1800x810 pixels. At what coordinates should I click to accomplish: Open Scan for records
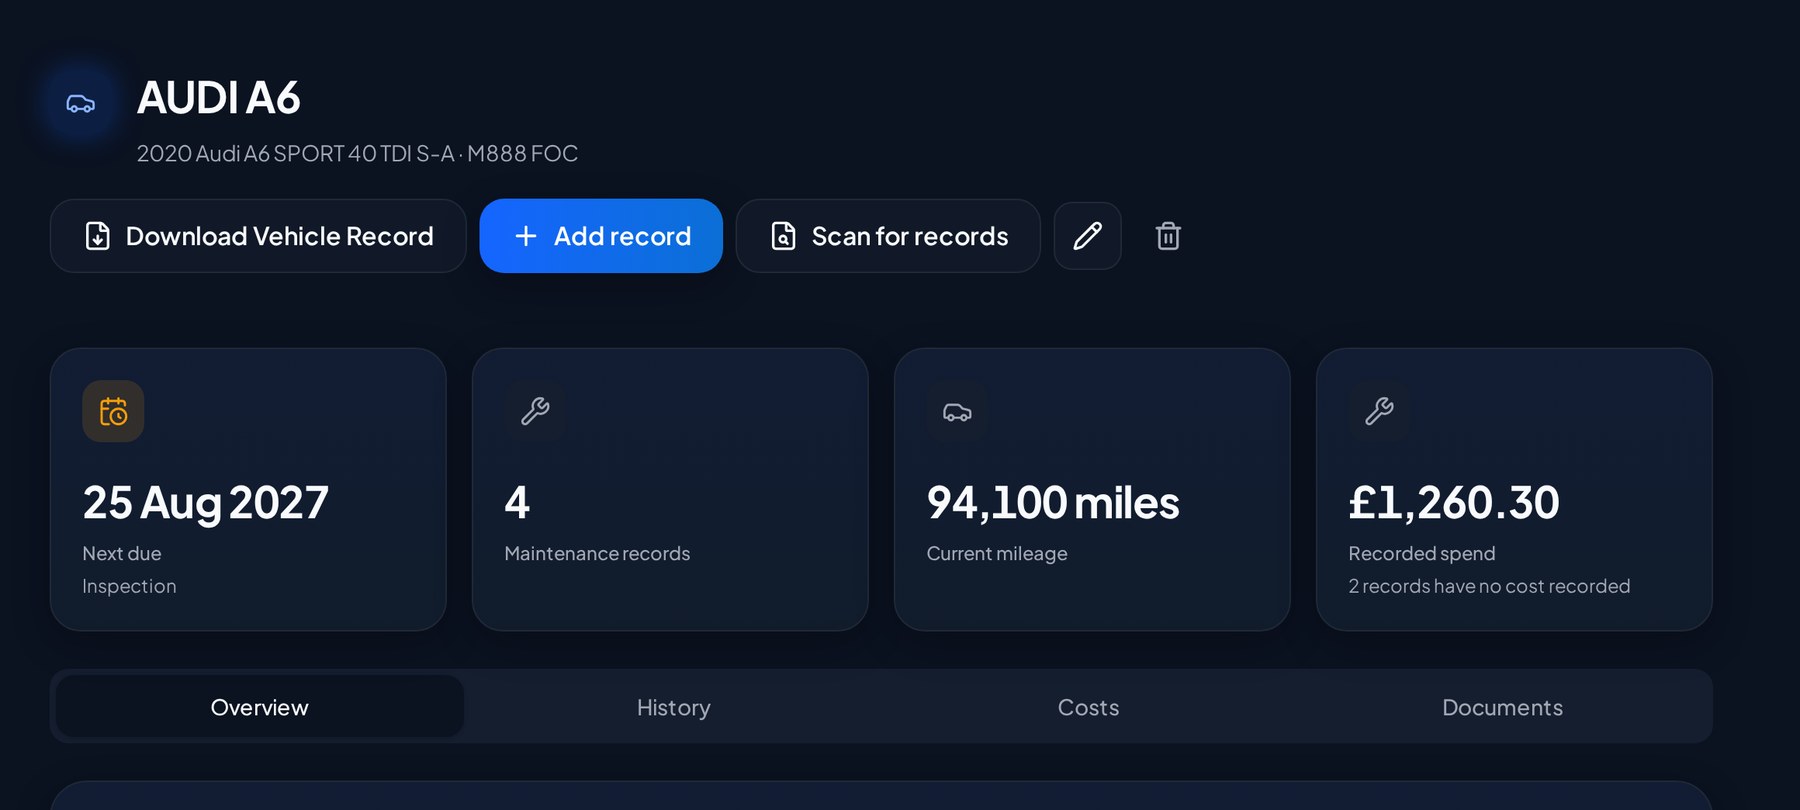point(888,236)
